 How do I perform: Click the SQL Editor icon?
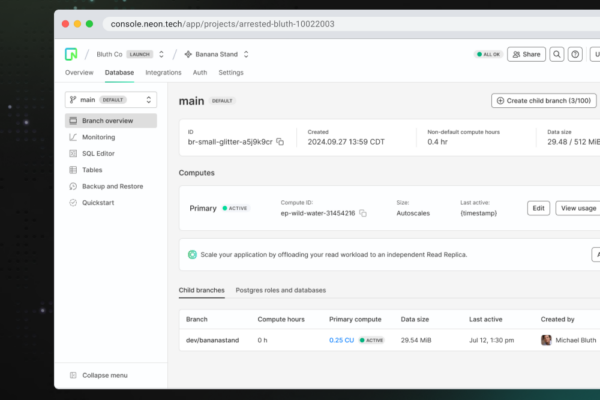[x=73, y=153]
